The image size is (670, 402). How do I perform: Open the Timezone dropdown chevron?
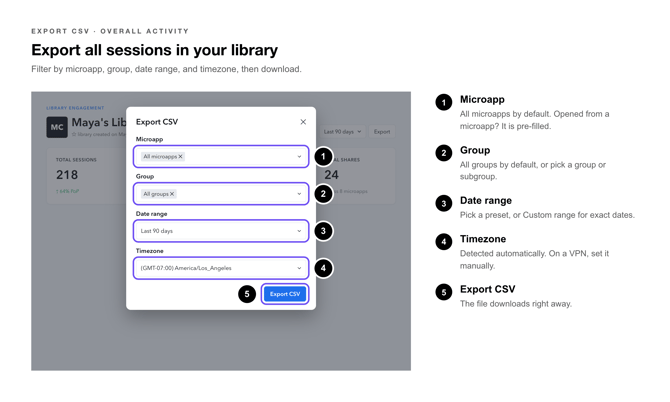tap(299, 268)
